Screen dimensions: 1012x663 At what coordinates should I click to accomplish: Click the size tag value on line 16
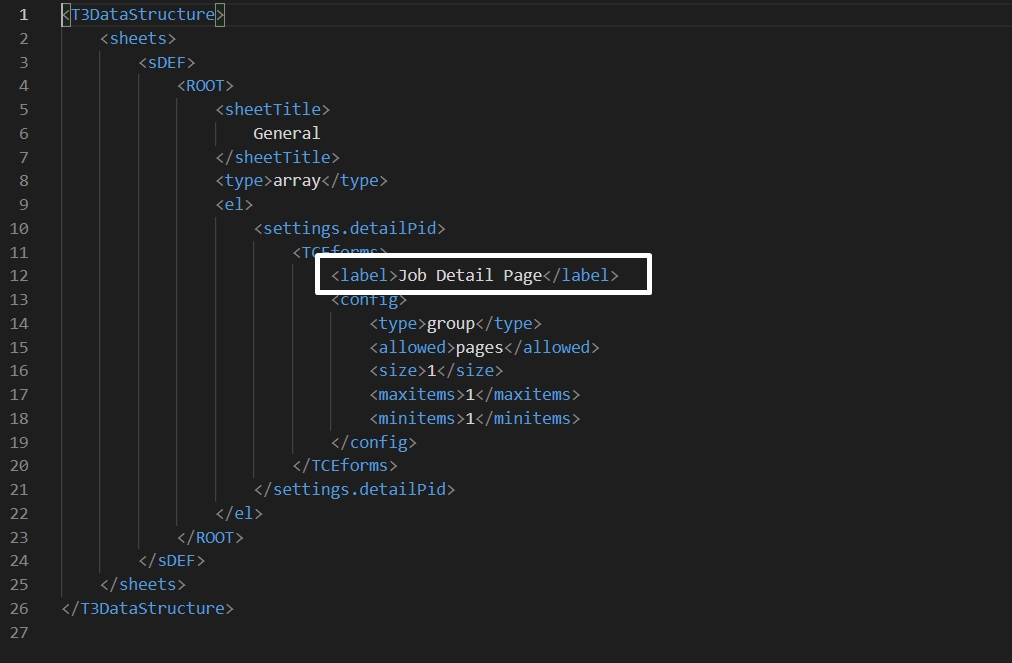coord(432,371)
